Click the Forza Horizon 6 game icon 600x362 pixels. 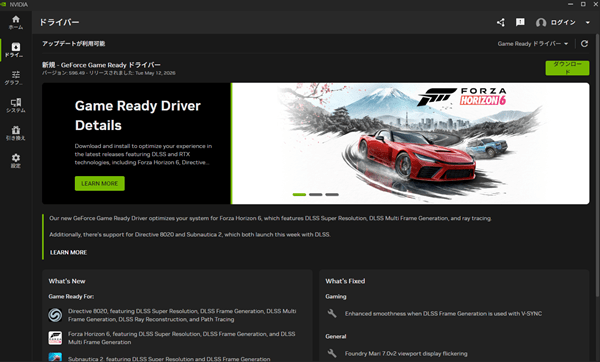coord(55,338)
